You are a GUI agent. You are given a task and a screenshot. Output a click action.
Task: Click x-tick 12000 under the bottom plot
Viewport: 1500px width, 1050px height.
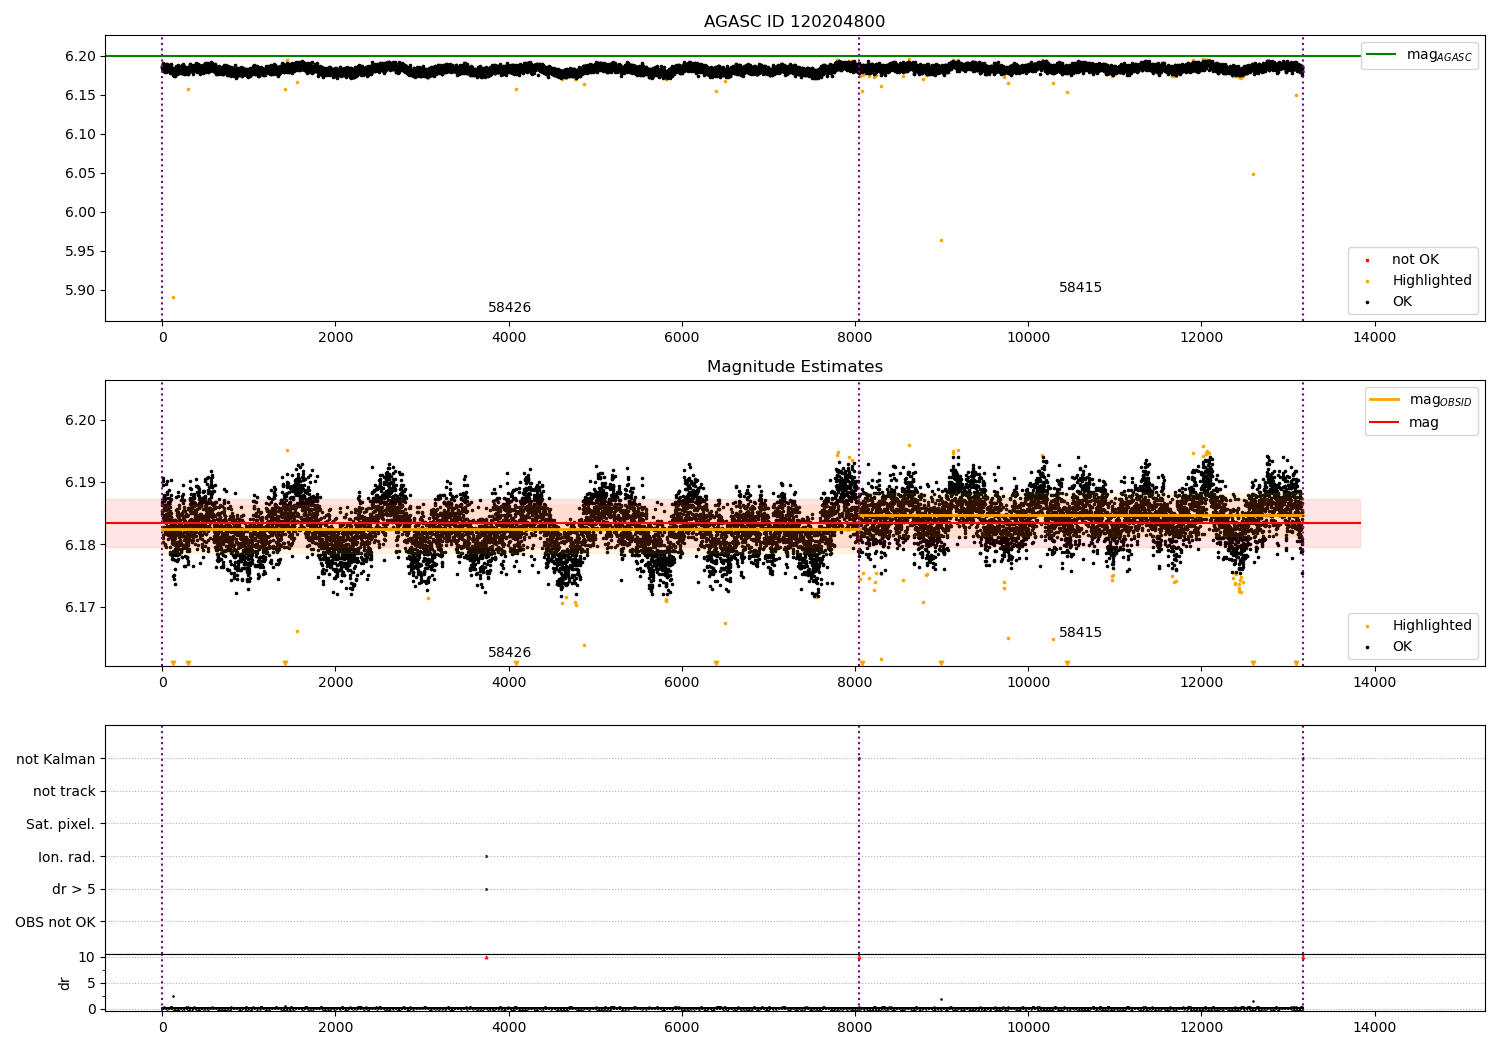click(x=1201, y=1028)
